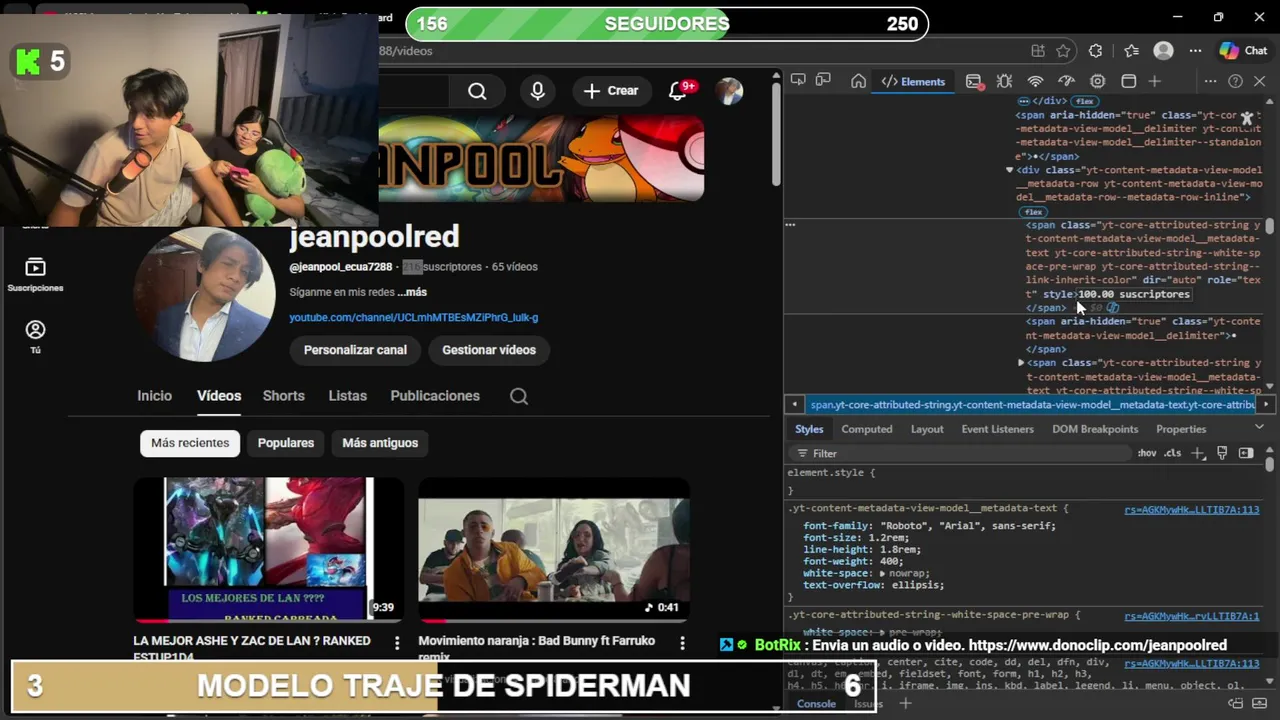The height and width of the screenshot is (720, 1280).
Task: Open youtube.com/channel link
Action: point(413,317)
